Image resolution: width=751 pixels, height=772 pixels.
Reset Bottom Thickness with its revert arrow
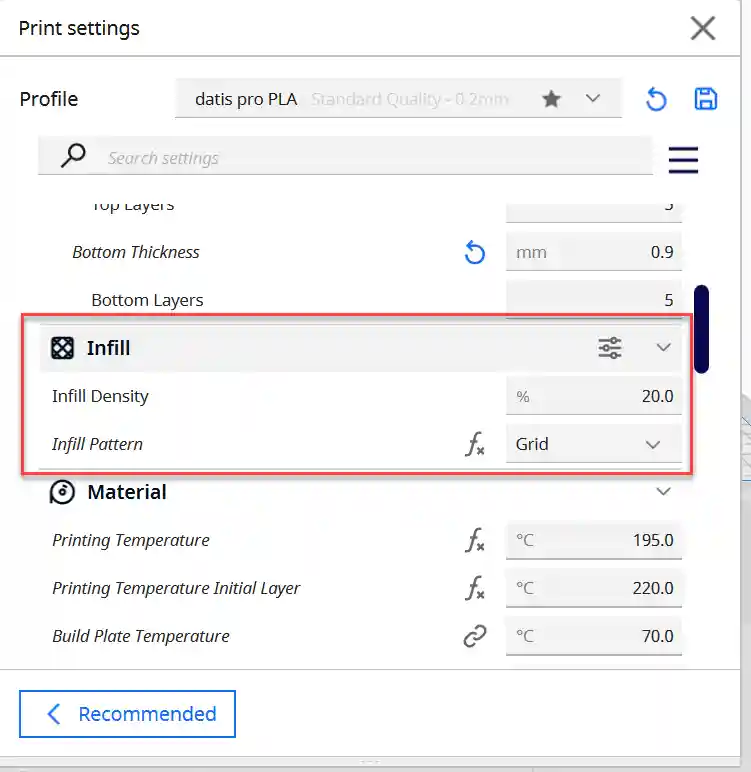[x=475, y=252]
